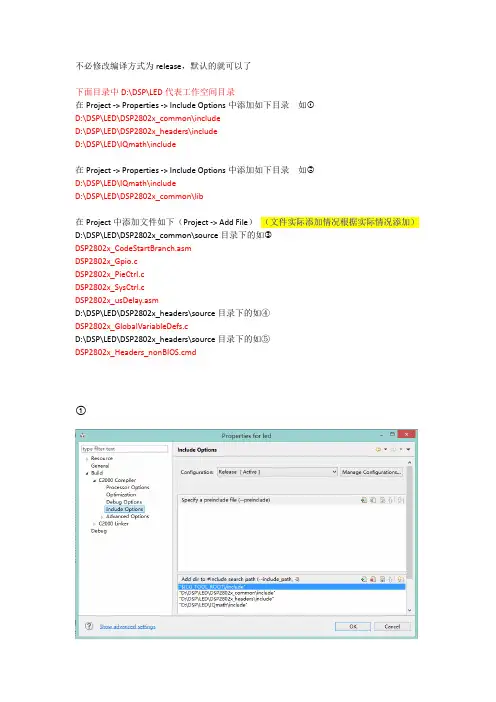Click the Delete icon in the preinclude file toolbar
496x702 pixels.
point(373,500)
